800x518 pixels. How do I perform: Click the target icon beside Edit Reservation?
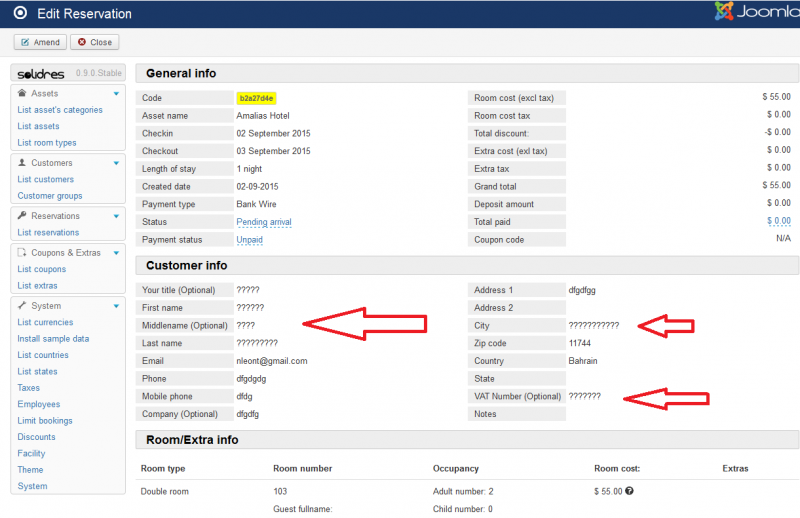pyautogui.click(x=20, y=13)
